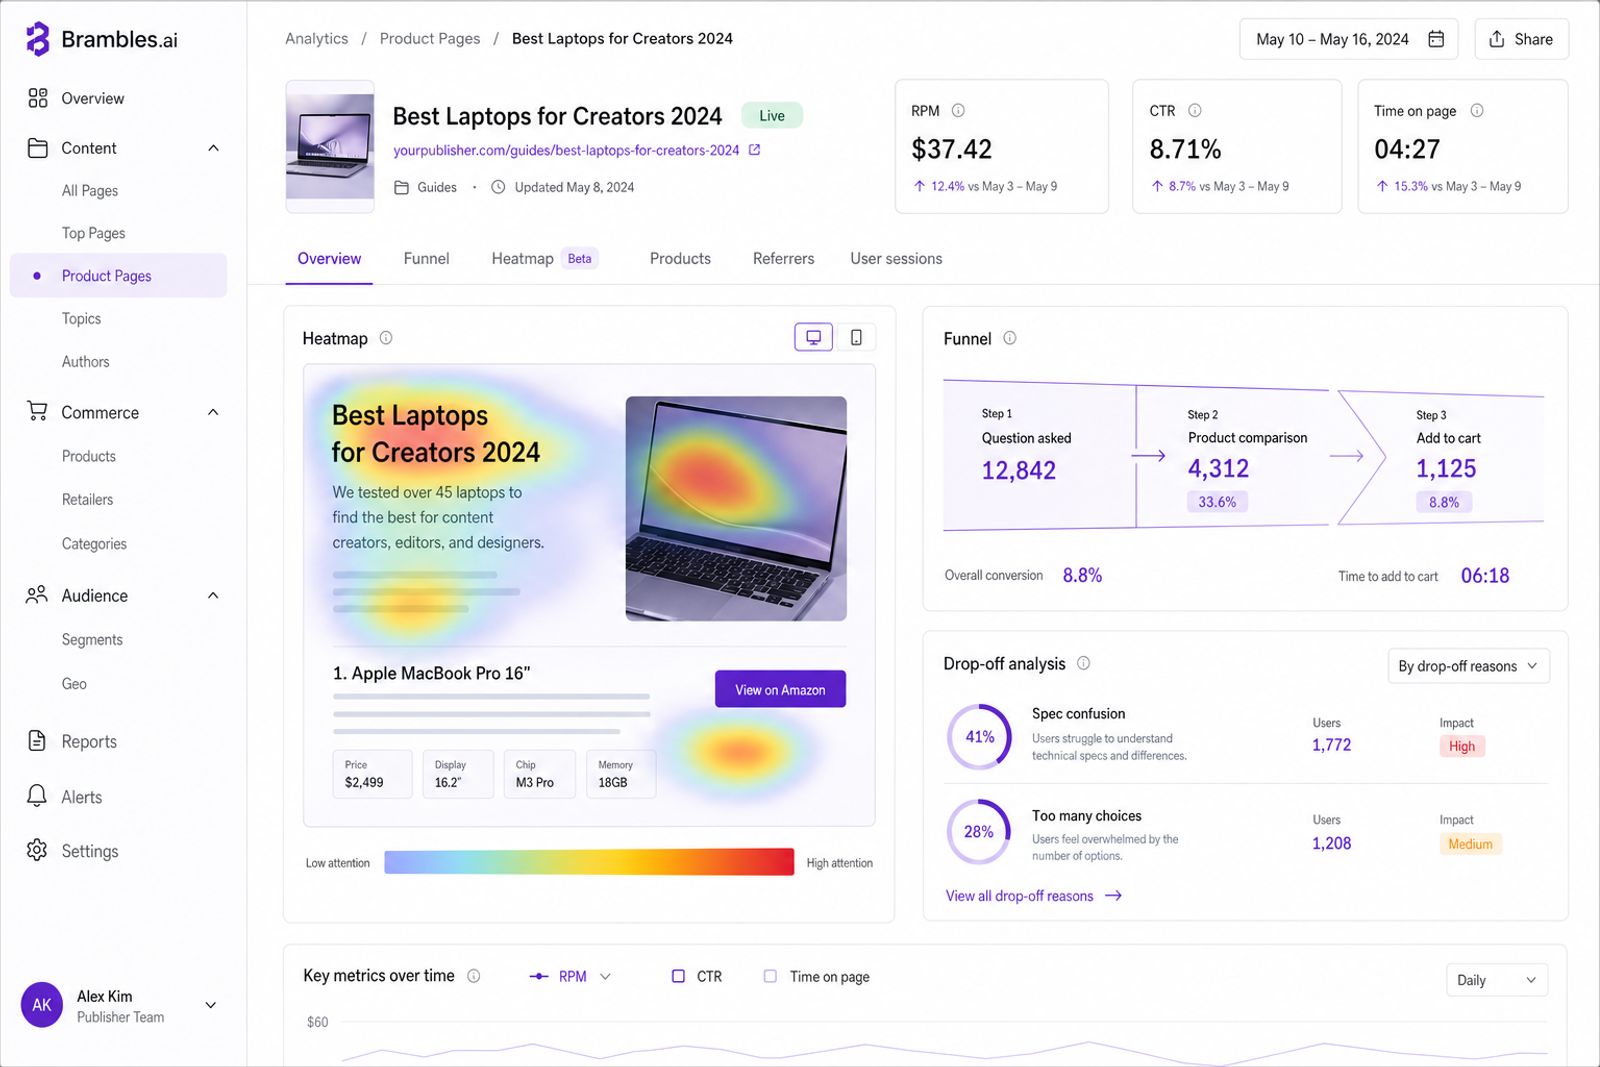Click the Heatmap panel info icon
This screenshot has height=1067, width=1600.
pos(386,338)
